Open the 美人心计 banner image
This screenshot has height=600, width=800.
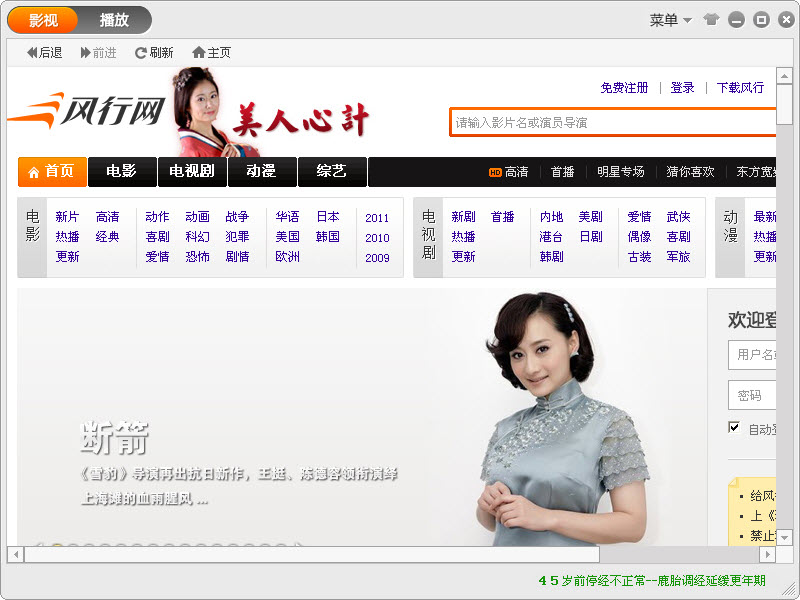[270, 112]
